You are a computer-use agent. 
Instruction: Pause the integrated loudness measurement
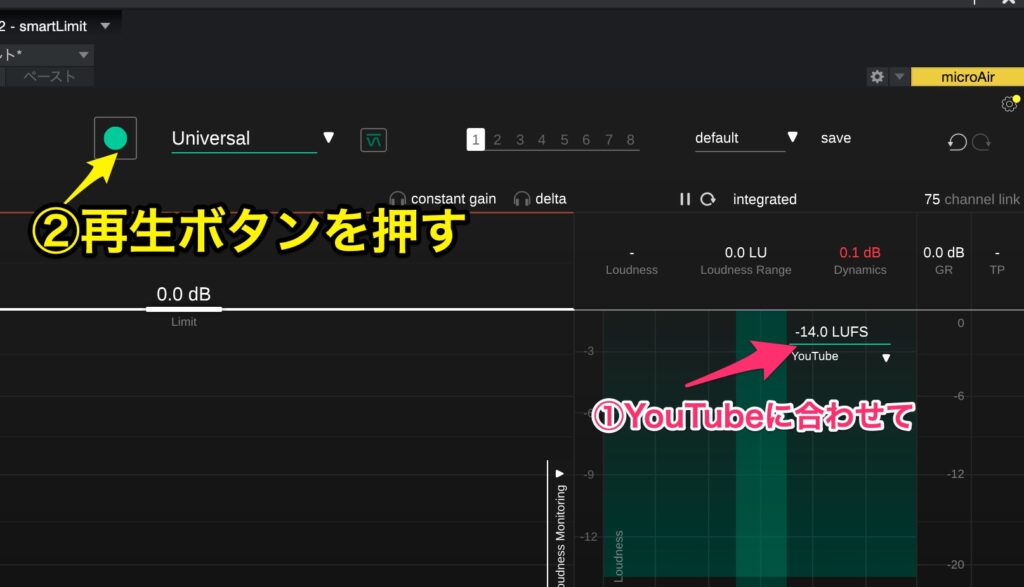686,199
